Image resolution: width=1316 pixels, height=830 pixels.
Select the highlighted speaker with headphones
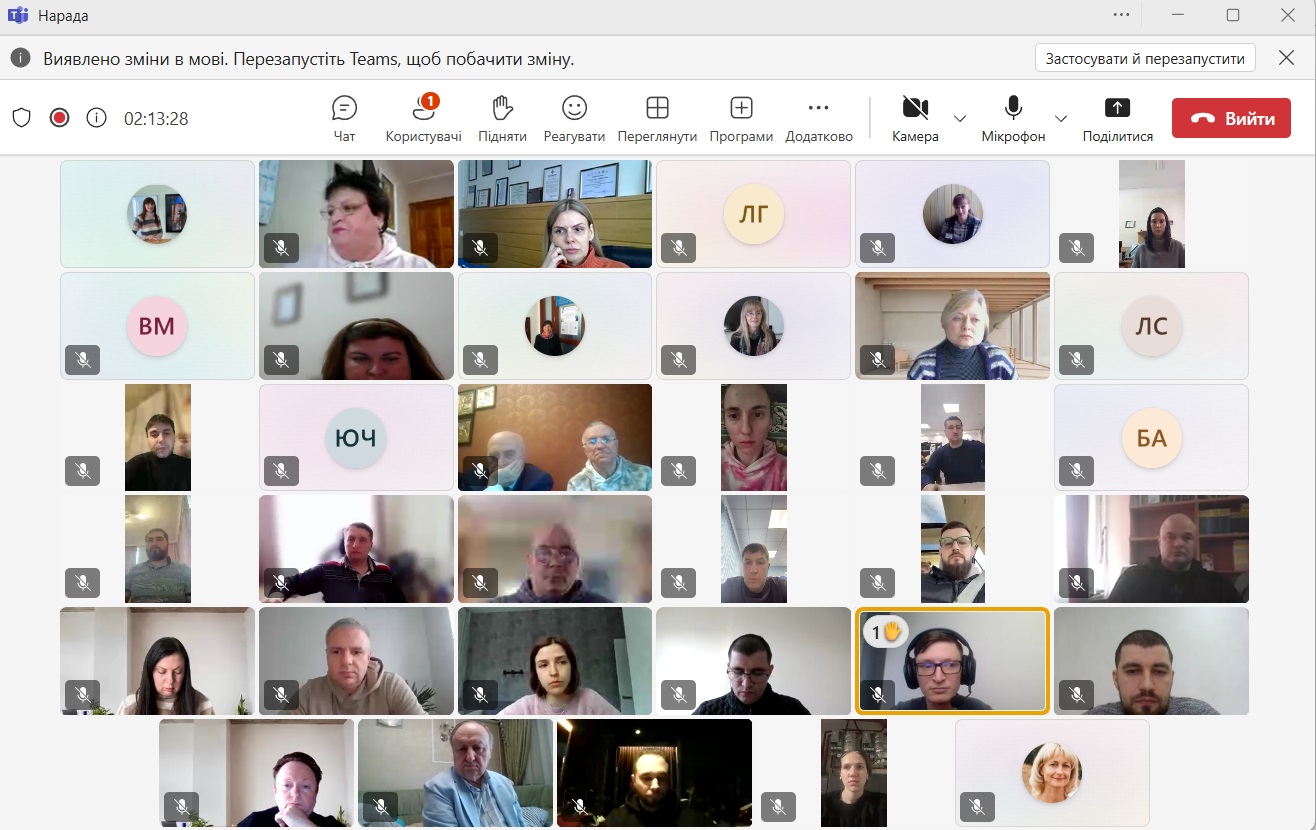click(952, 661)
